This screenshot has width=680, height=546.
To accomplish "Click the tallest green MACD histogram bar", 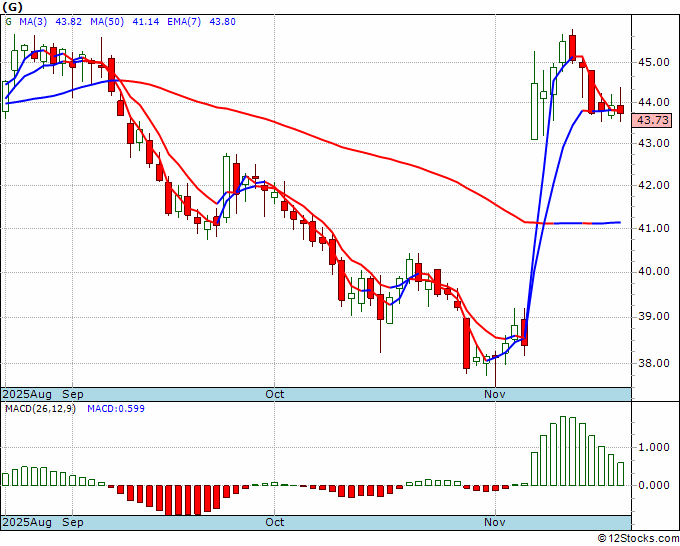I will point(563,451).
